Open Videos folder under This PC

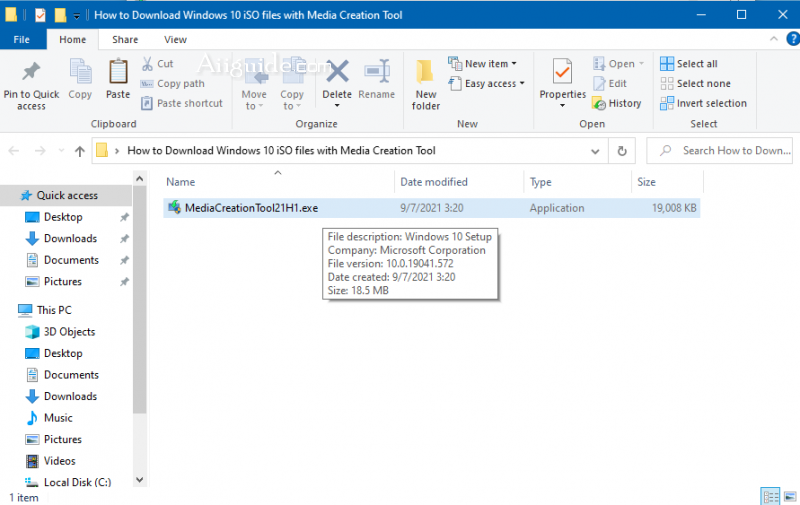click(x=59, y=461)
